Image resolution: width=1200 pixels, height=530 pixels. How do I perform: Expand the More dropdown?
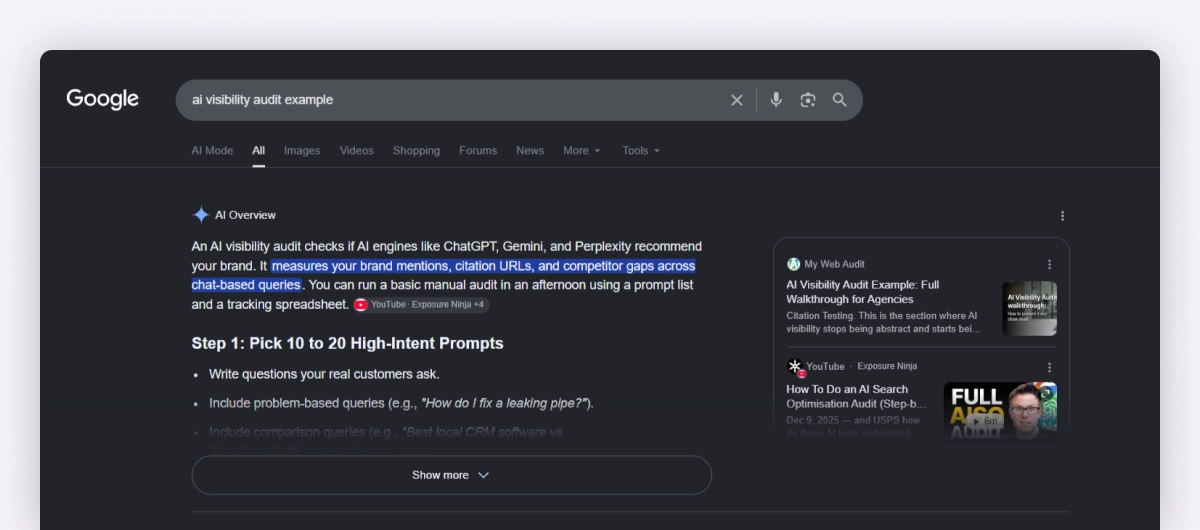582,150
